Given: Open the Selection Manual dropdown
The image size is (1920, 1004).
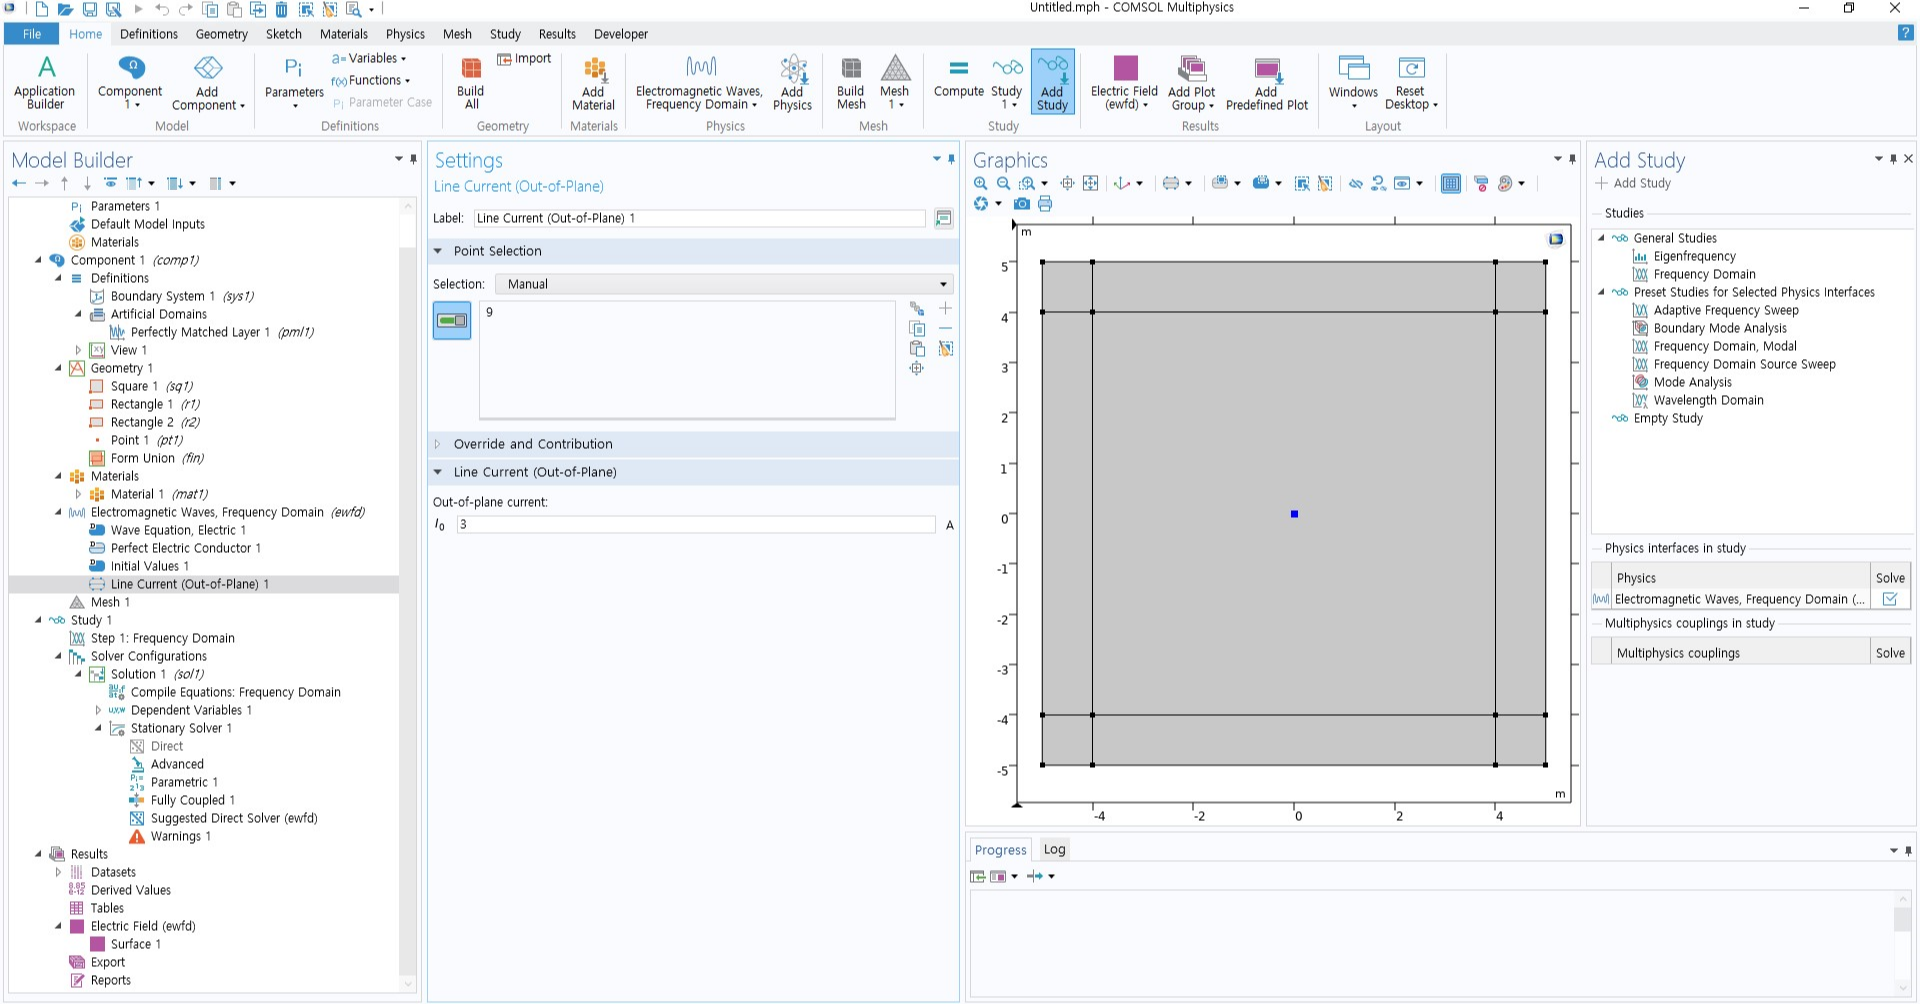Looking at the screenshot, I should coord(724,284).
